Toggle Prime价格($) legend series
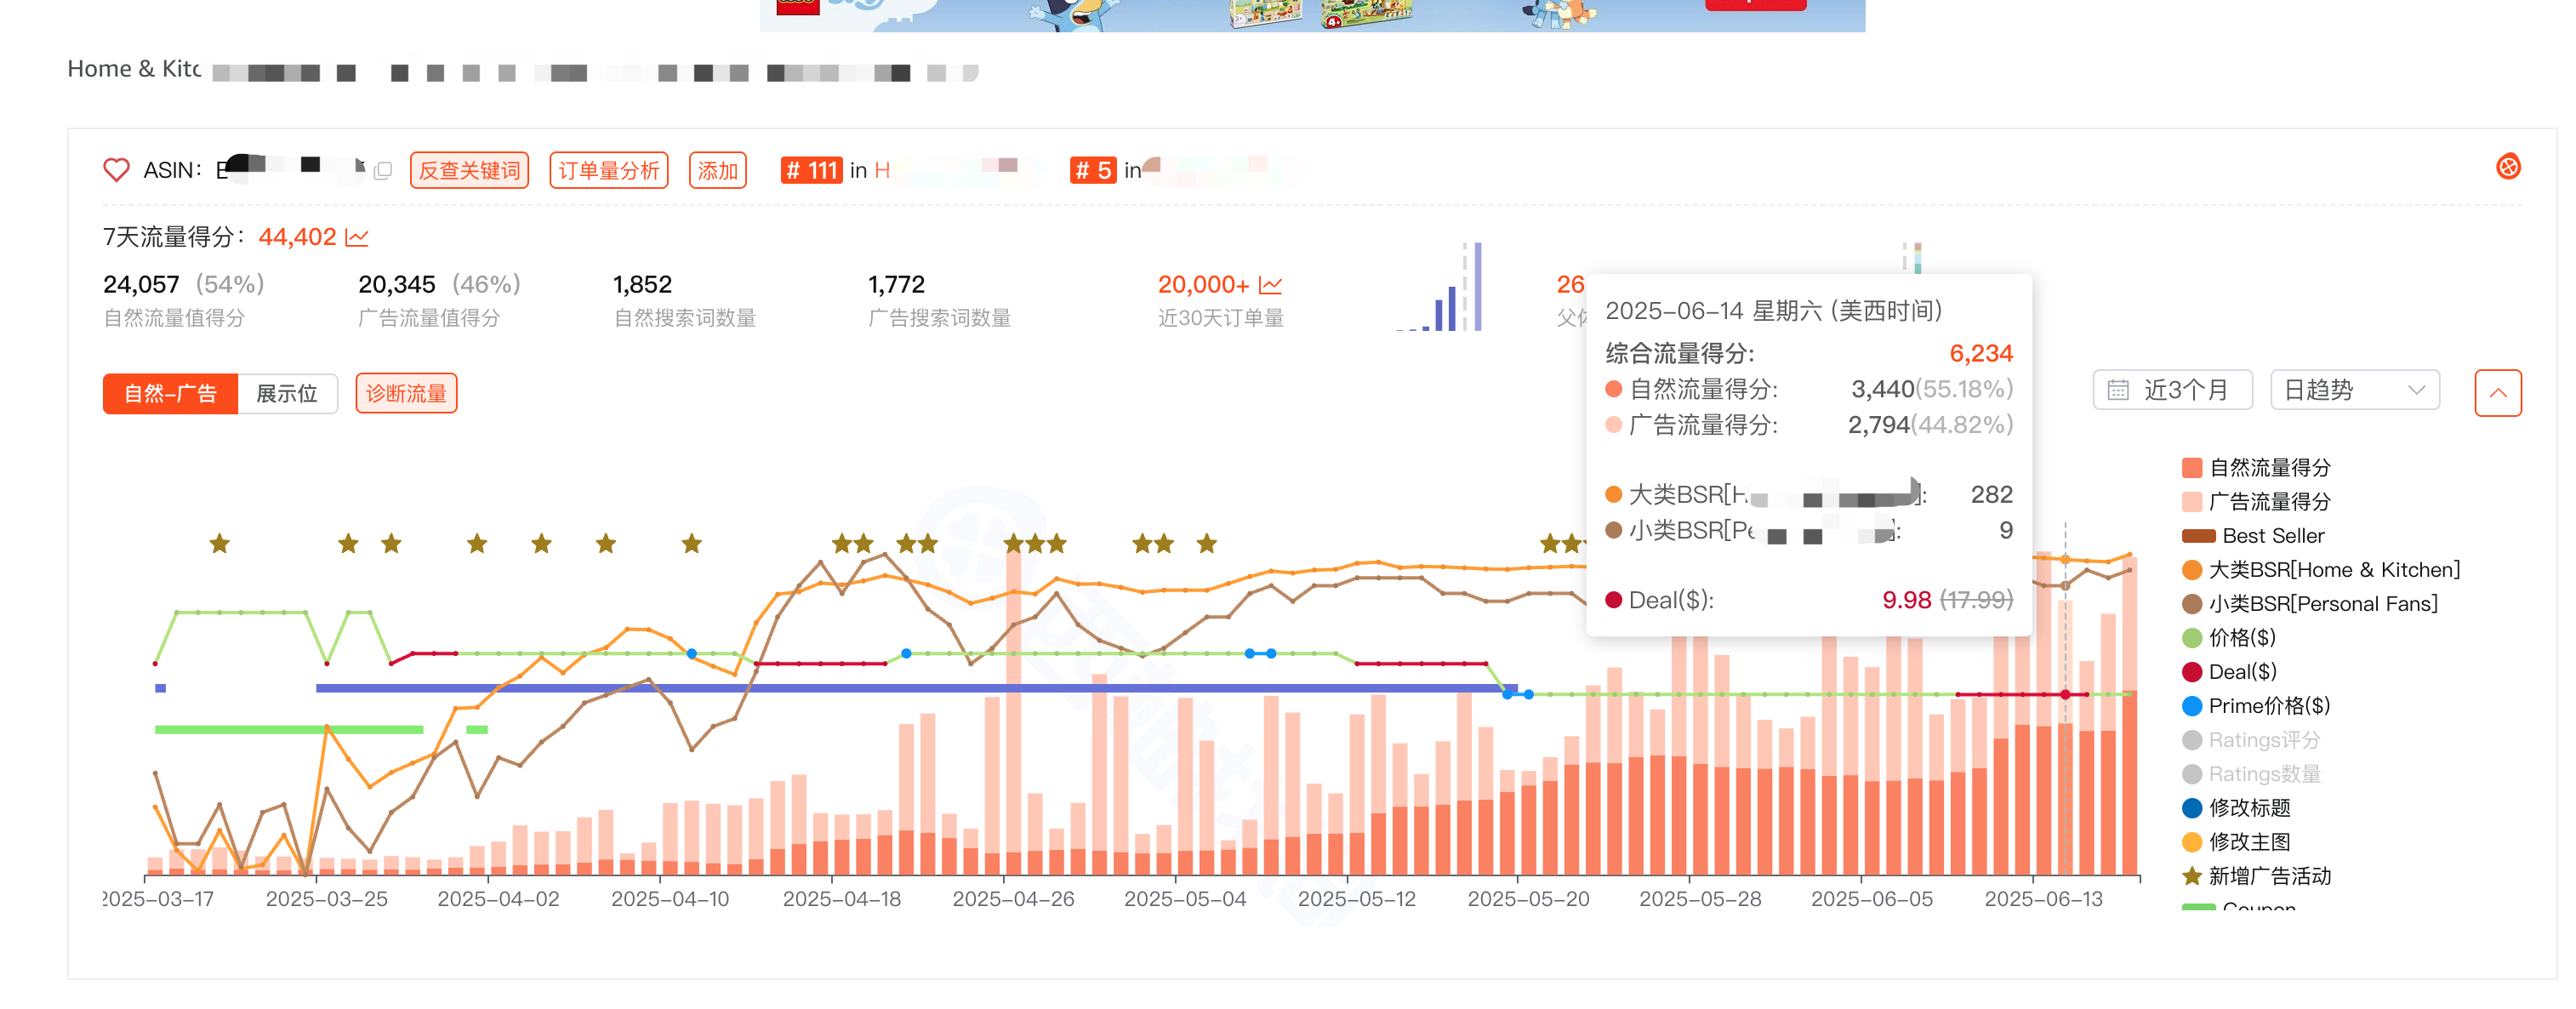Screen dimensions: 2576x1009 (x=2256, y=705)
